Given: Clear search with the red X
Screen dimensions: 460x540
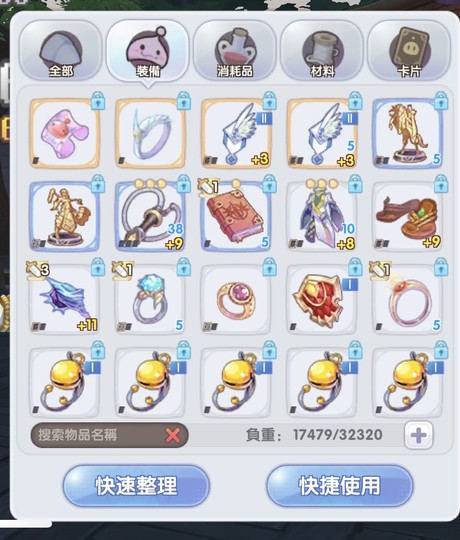Looking at the screenshot, I should pyautogui.click(x=172, y=435).
